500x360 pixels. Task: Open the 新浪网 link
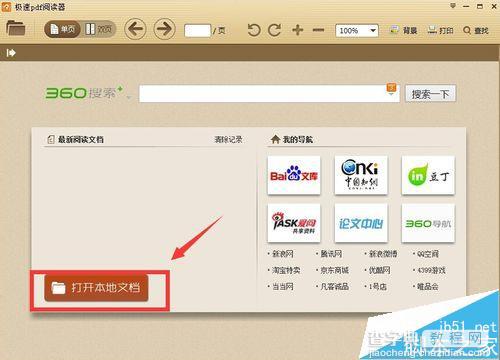click(283, 254)
